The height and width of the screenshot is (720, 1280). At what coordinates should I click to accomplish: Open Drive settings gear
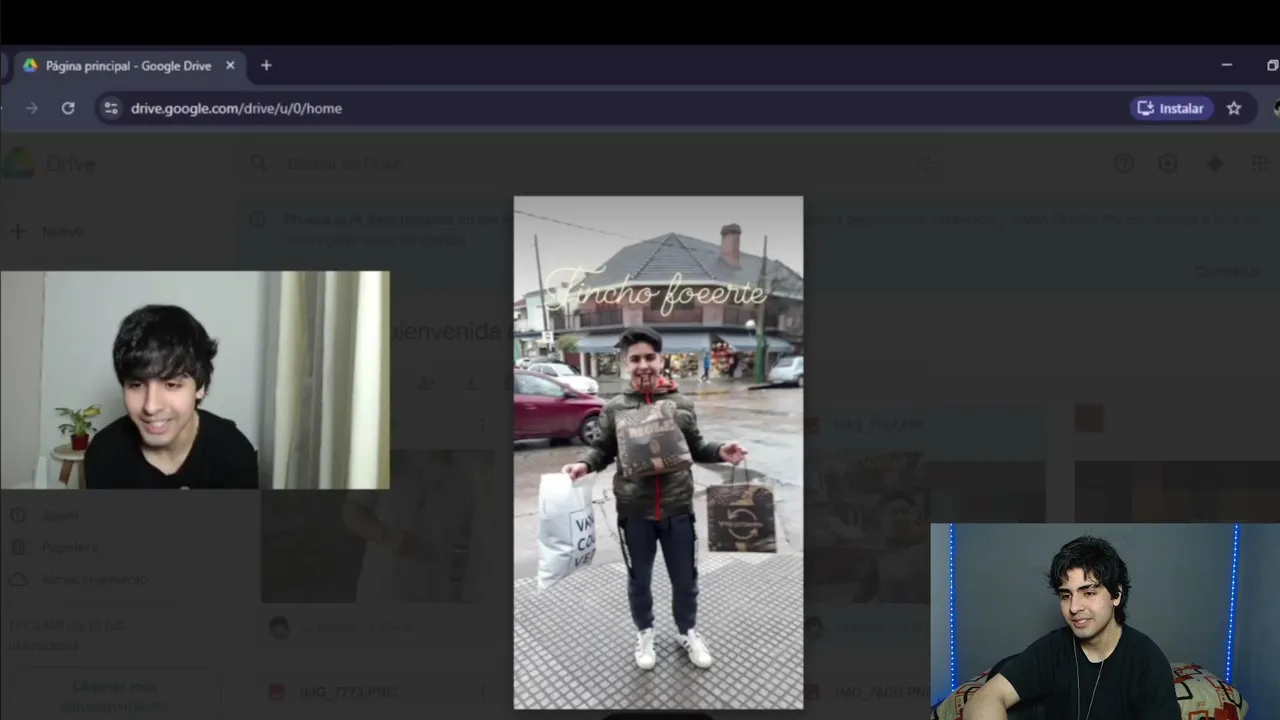click(x=1167, y=164)
